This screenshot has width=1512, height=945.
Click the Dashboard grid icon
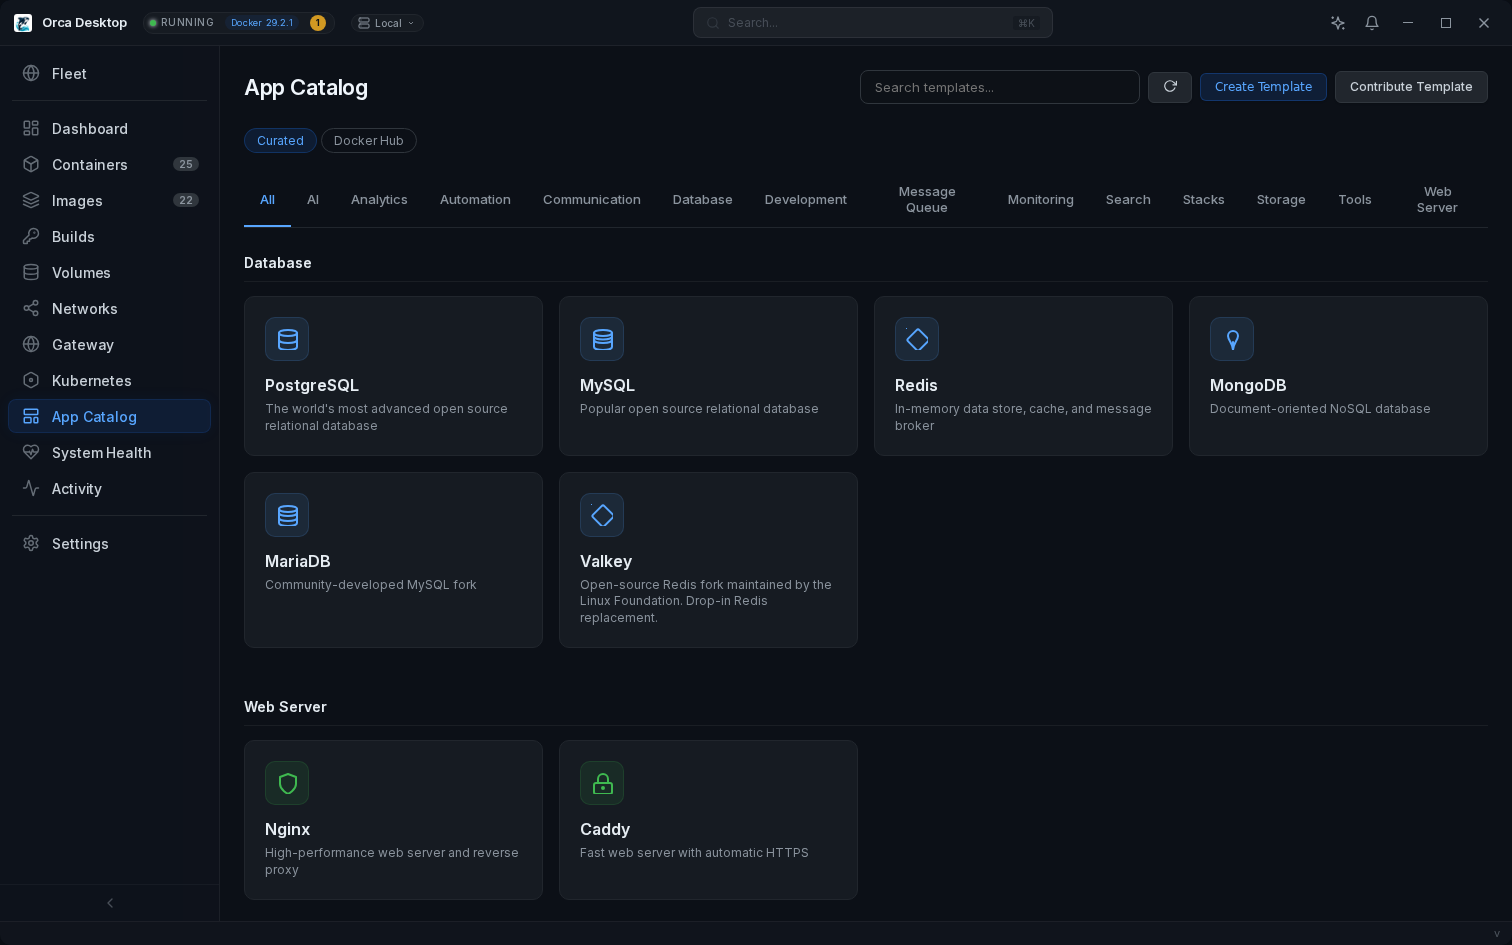pos(31,128)
